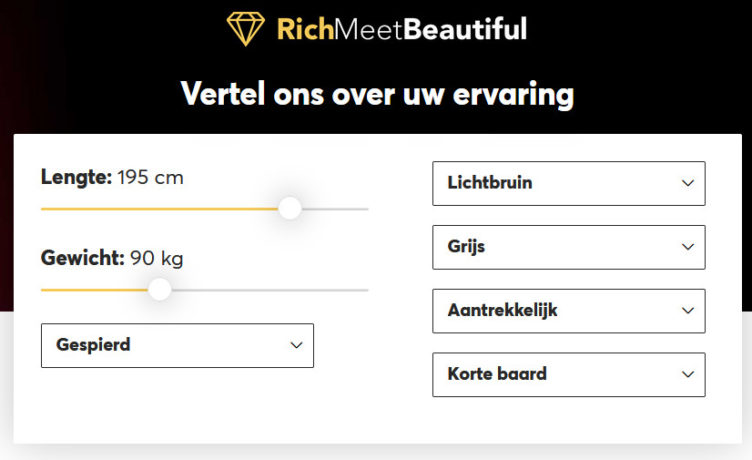
Task: Open the Grijs dropdown
Action: point(568,247)
